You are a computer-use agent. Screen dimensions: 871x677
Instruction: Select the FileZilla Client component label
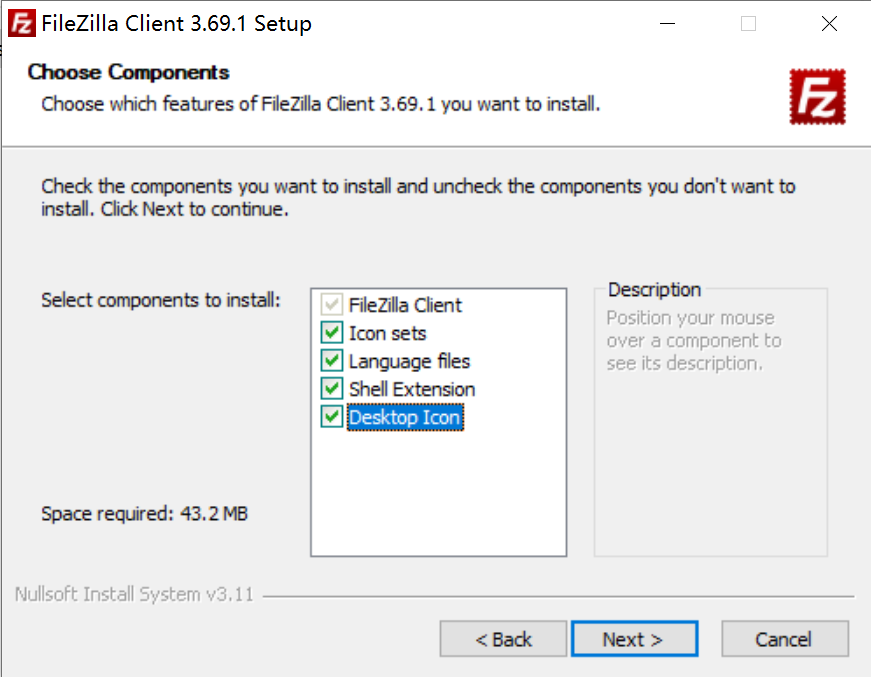(x=405, y=305)
